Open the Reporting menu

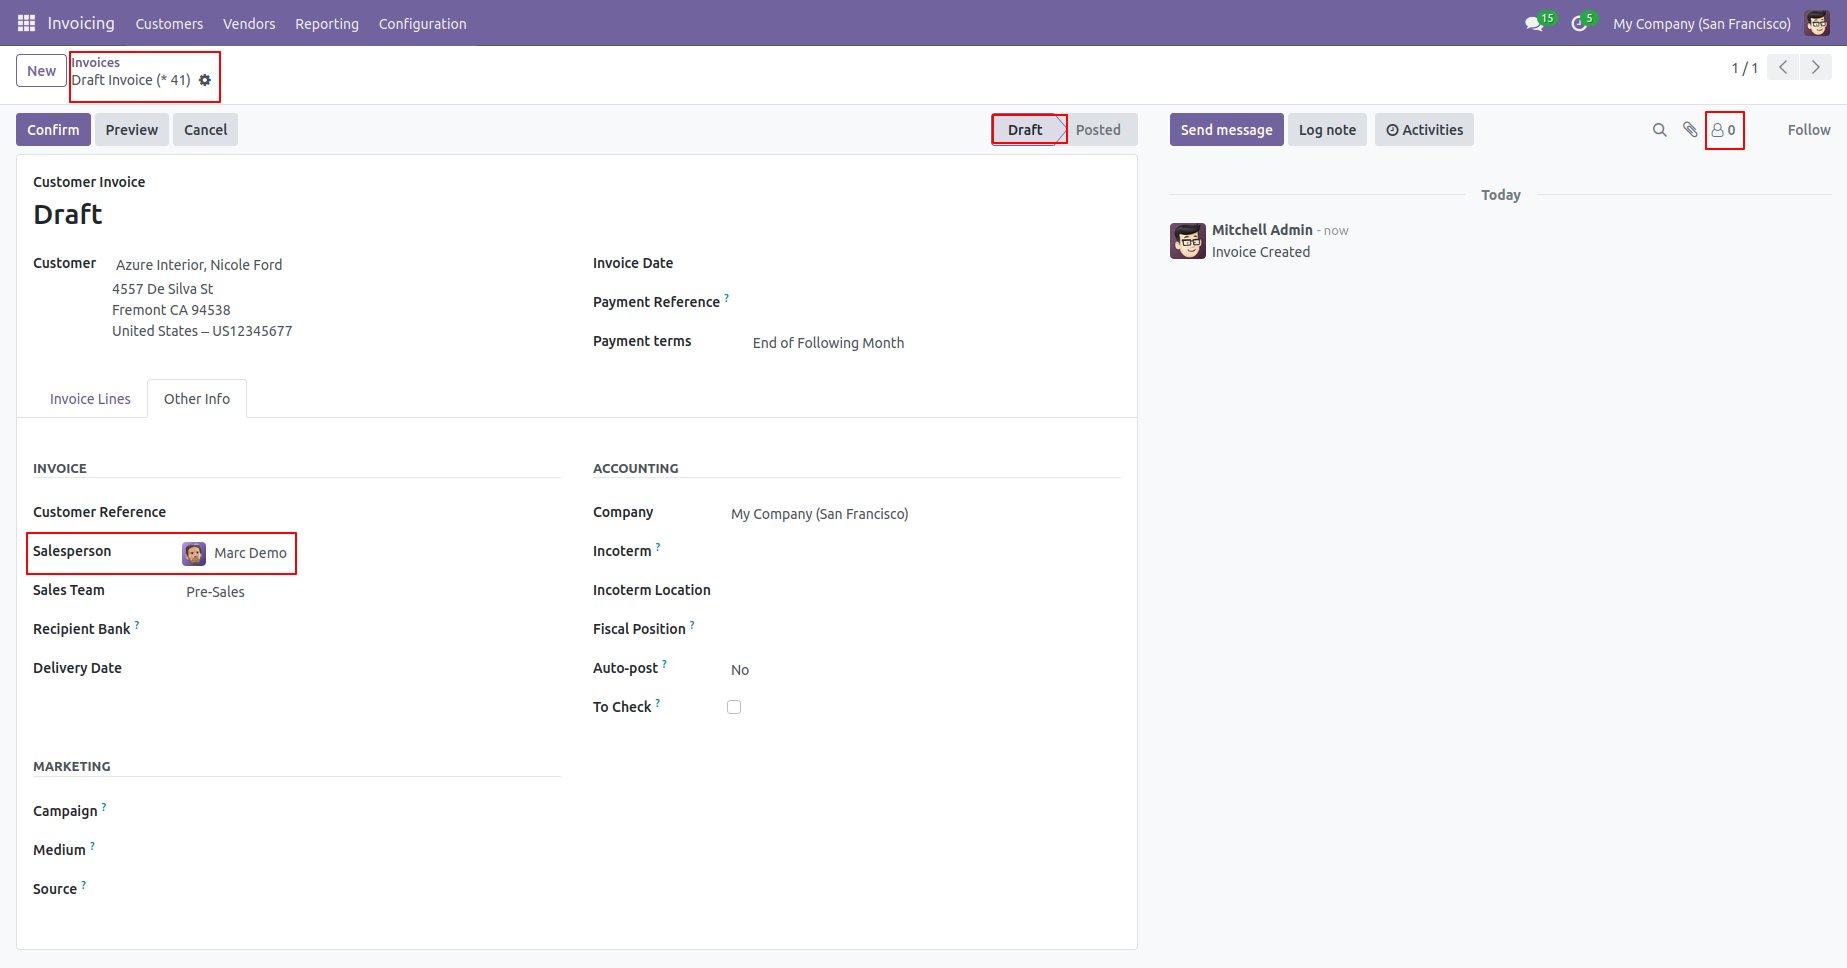tap(326, 24)
